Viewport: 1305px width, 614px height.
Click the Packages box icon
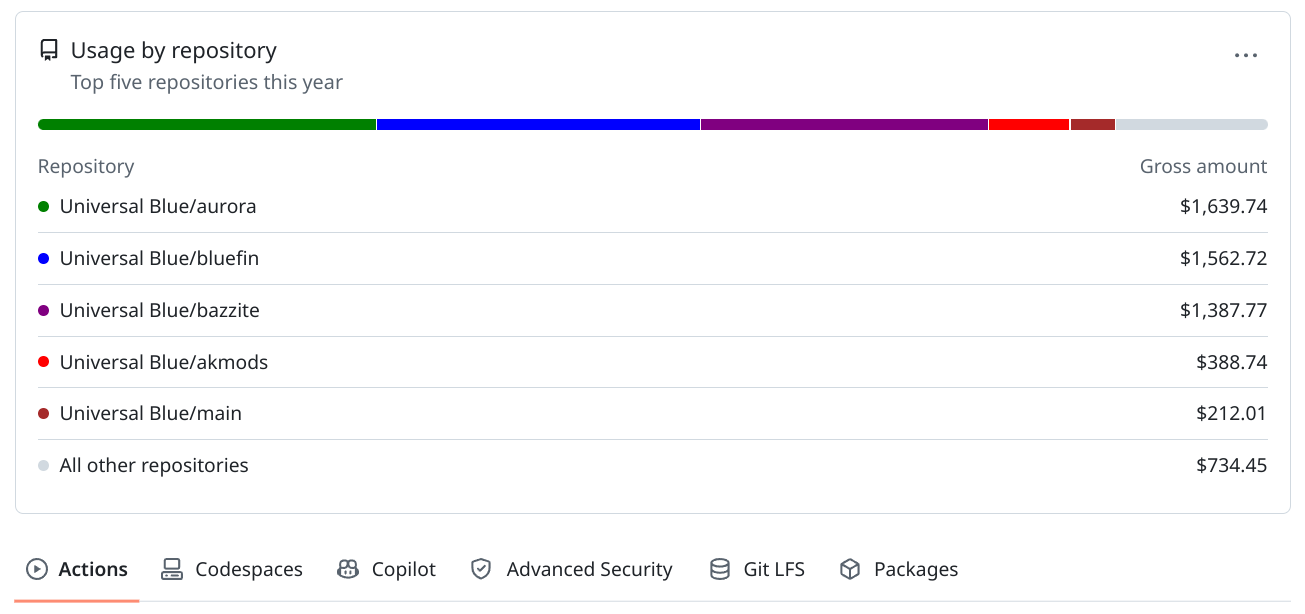(x=850, y=569)
